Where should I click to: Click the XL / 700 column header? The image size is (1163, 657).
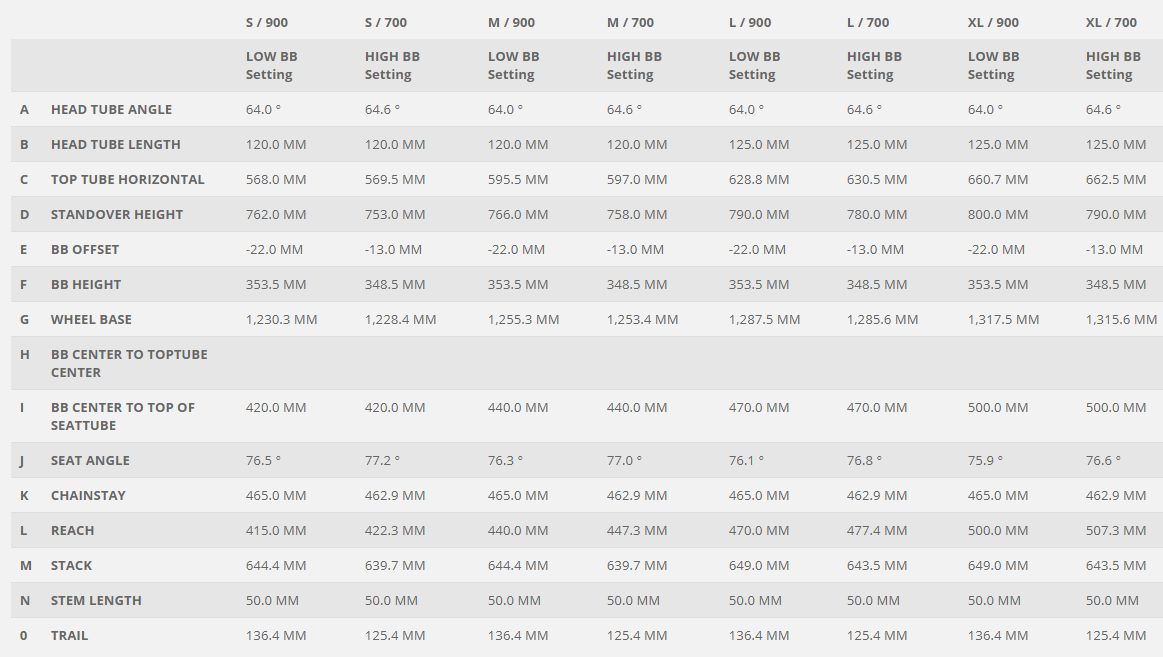tap(1111, 22)
